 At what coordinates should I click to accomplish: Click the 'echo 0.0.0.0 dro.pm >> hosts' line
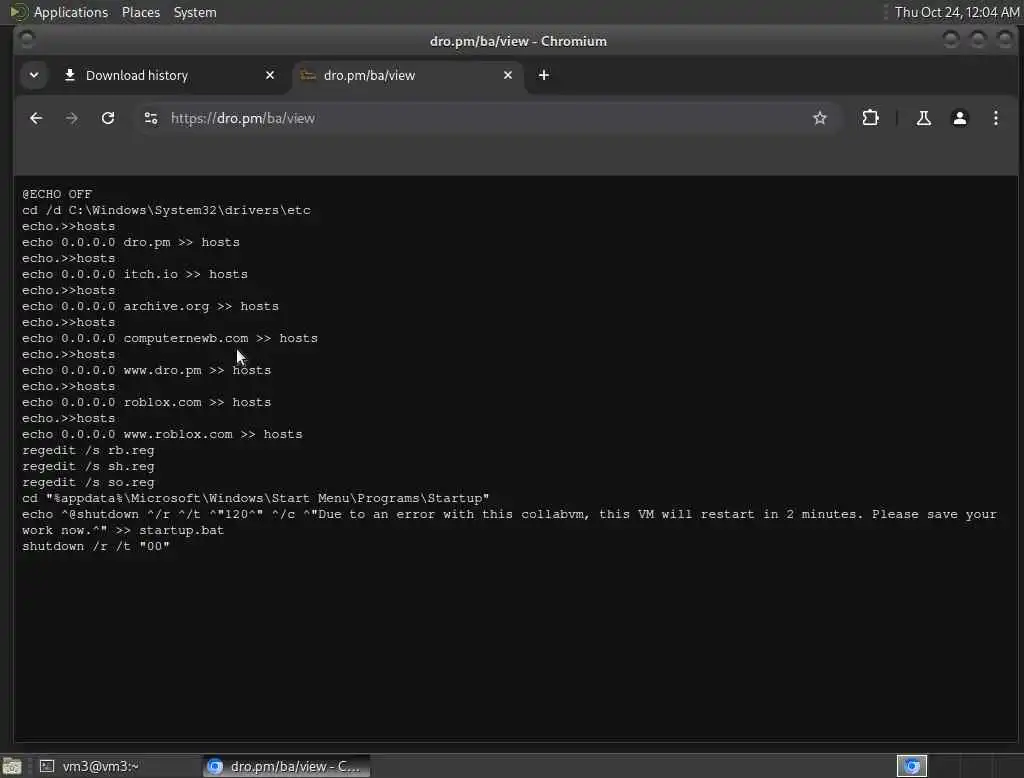point(131,242)
